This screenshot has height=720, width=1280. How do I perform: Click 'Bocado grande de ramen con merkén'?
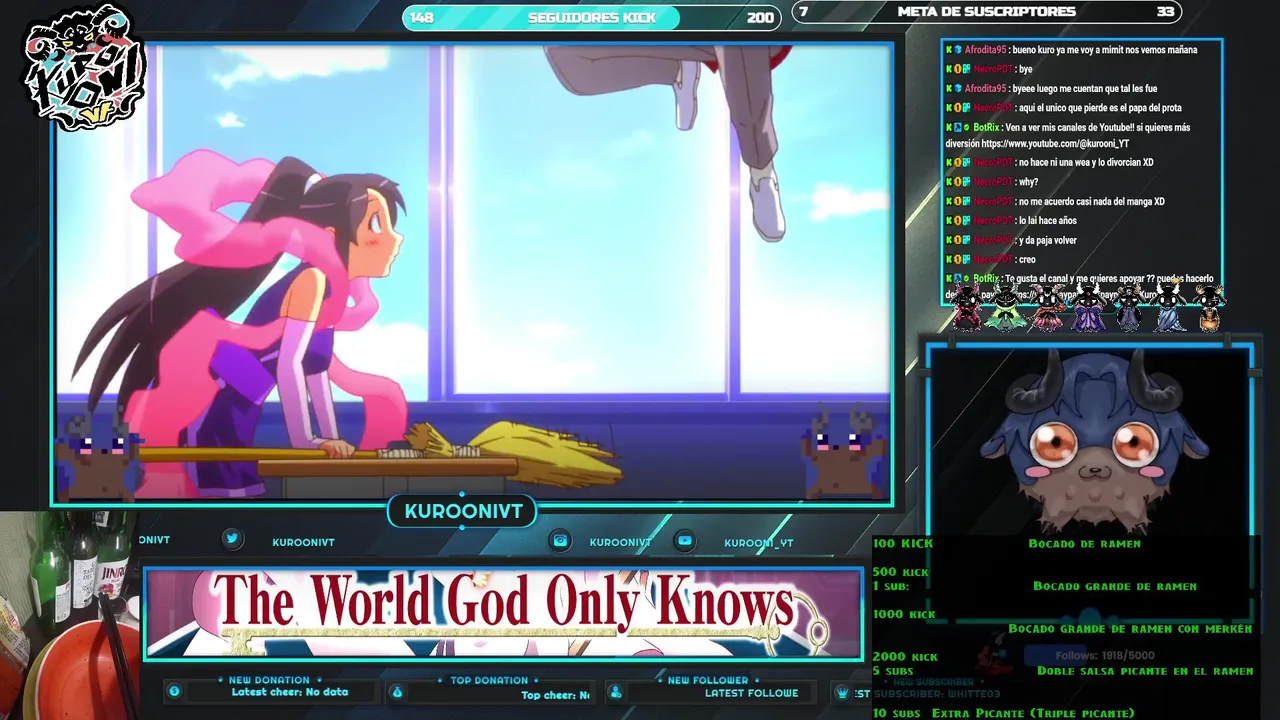pyautogui.click(x=1130, y=629)
